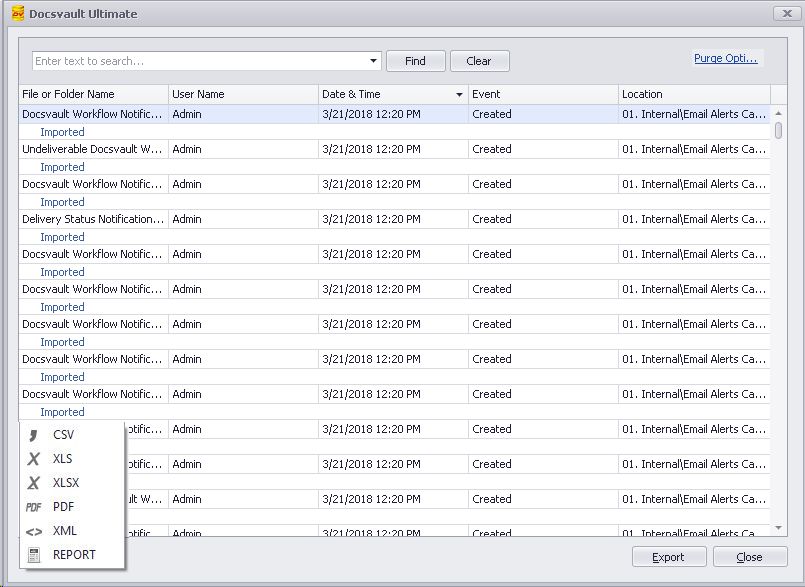Click the Export button
The image size is (805, 587).
pyautogui.click(x=669, y=557)
